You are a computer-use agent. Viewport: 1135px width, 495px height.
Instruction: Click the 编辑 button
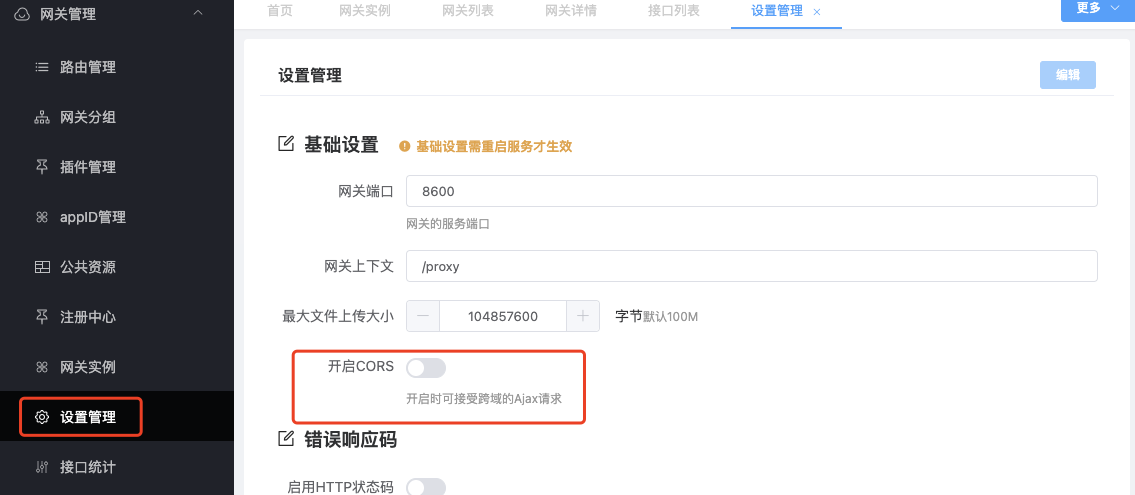[x=1068, y=75]
